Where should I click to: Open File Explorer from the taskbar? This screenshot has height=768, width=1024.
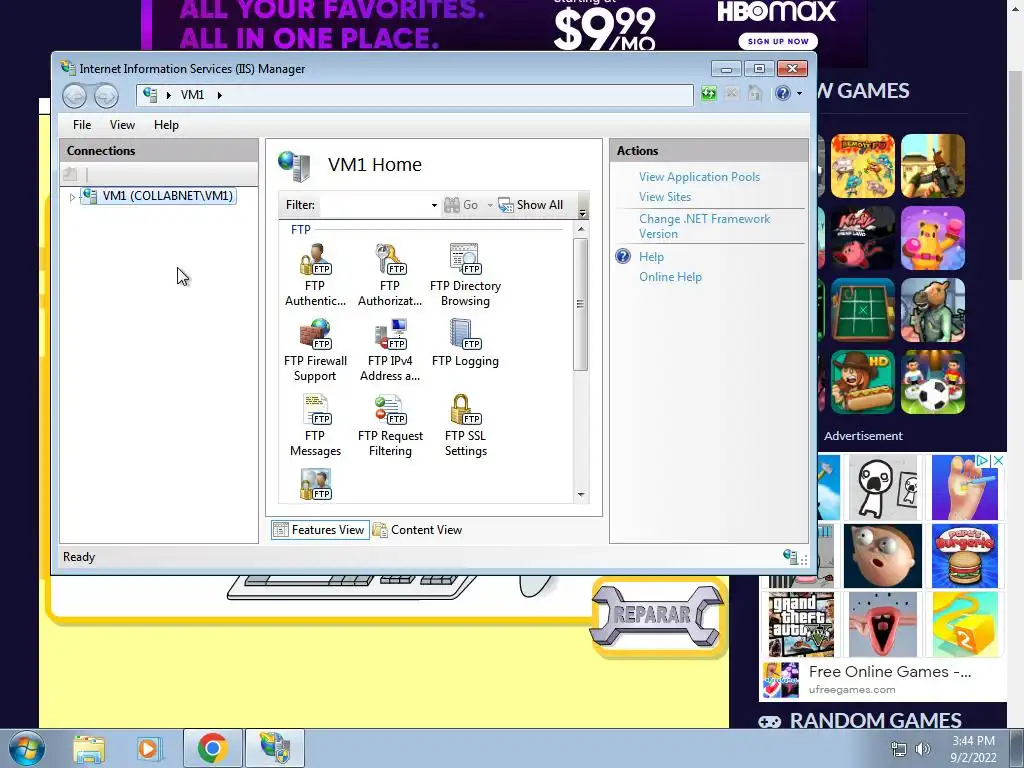click(x=89, y=748)
